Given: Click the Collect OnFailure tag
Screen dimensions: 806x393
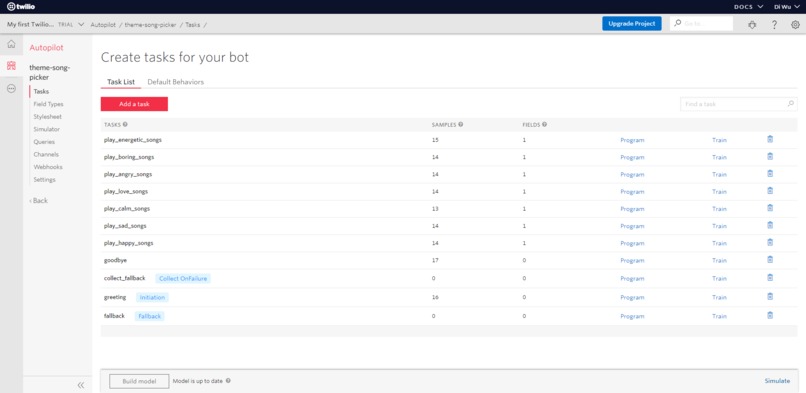Looking at the screenshot, I should [x=184, y=278].
